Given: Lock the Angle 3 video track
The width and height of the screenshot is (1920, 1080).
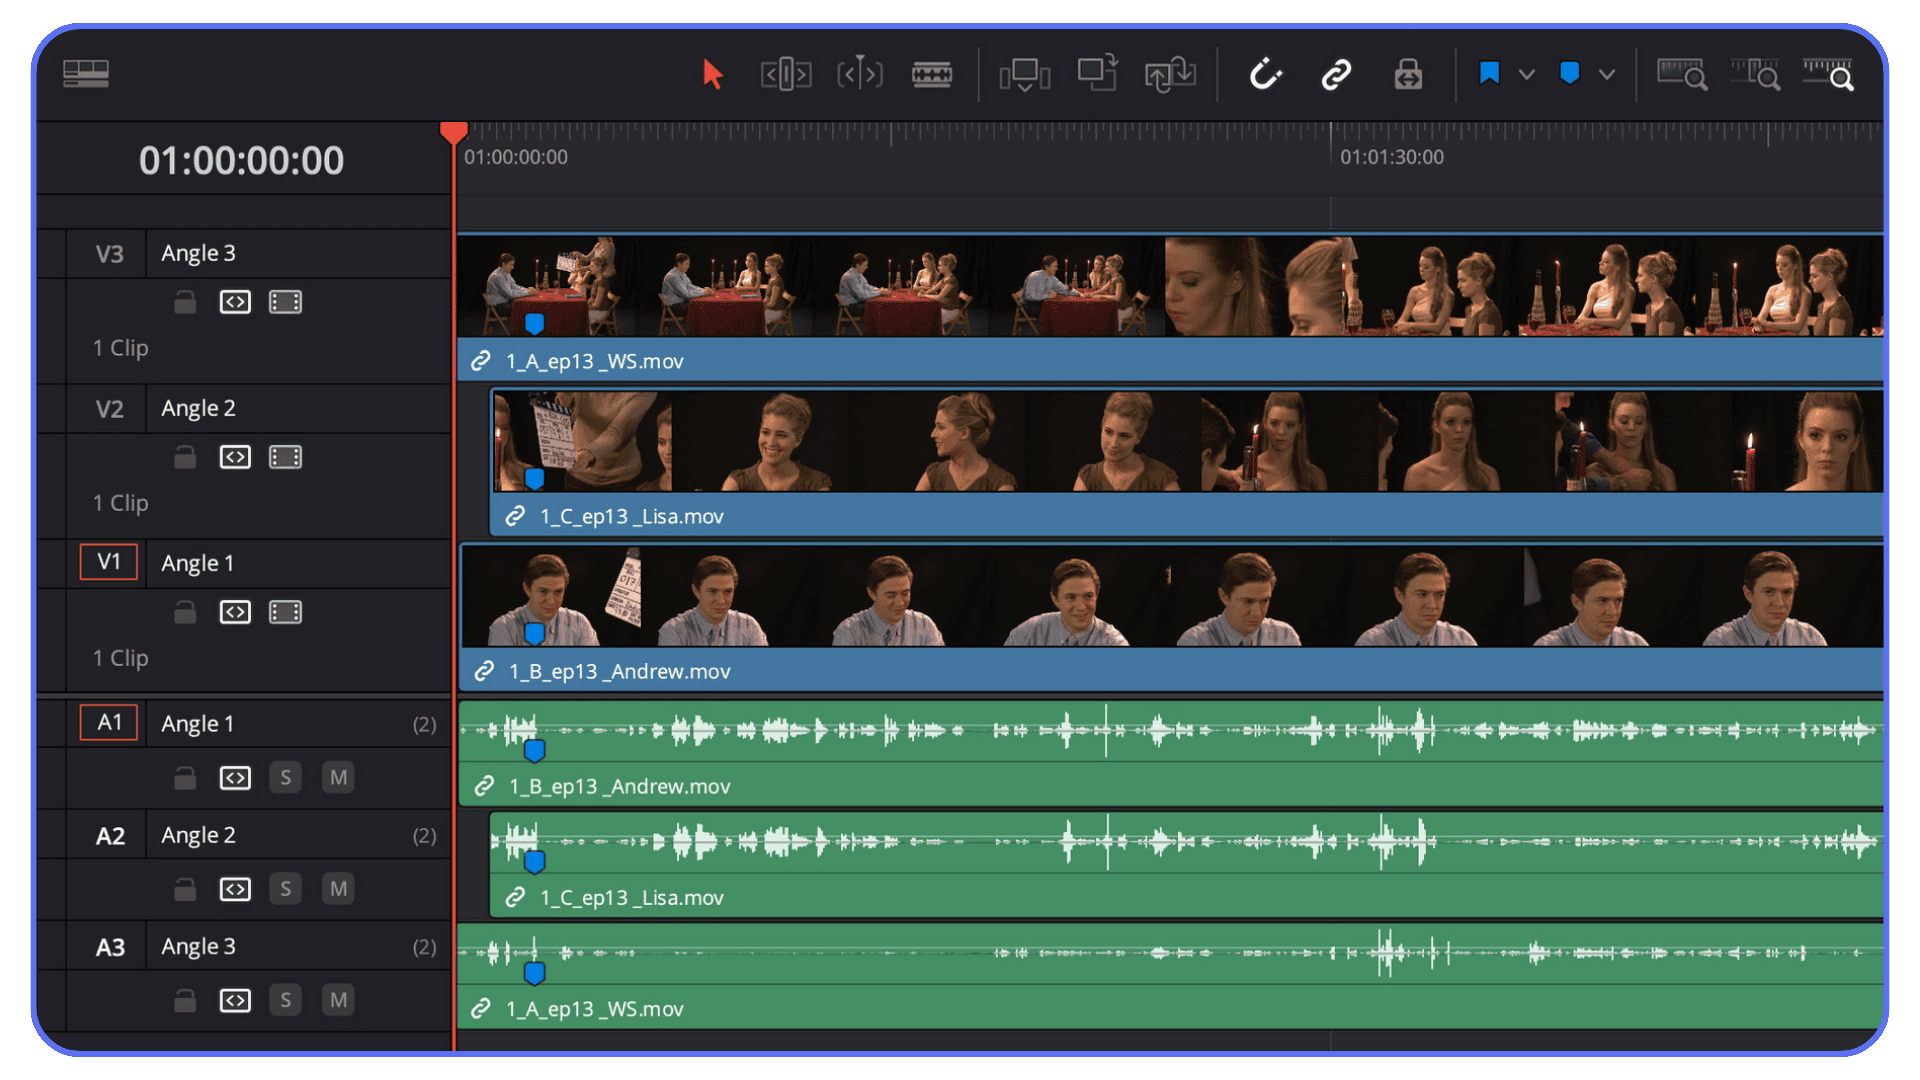Looking at the screenshot, I should pyautogui.click(x=185, y=301).
